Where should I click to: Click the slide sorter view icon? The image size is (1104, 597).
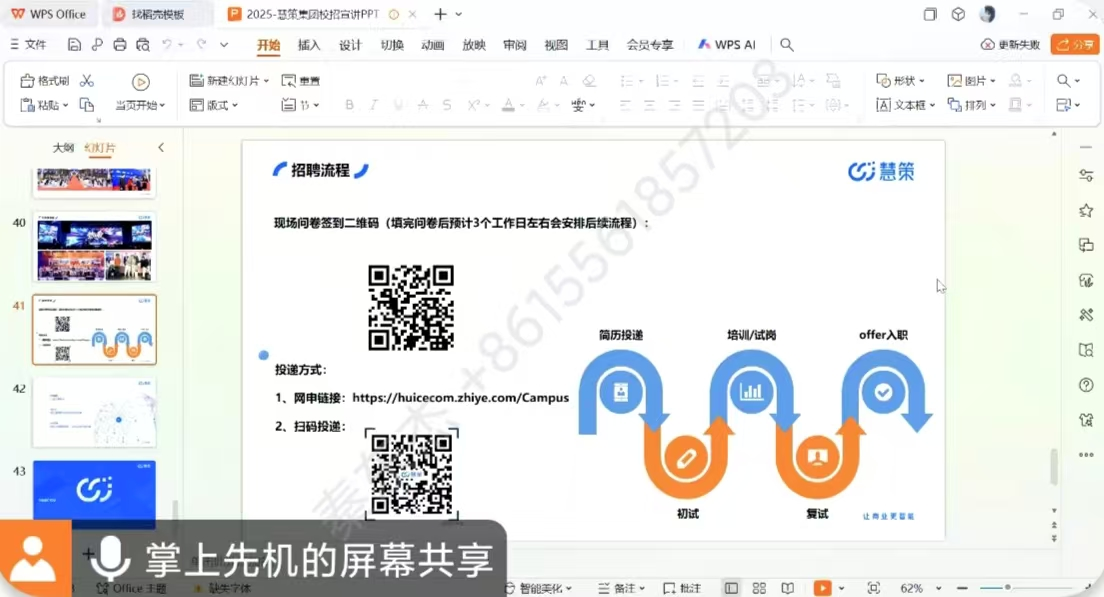759,589
